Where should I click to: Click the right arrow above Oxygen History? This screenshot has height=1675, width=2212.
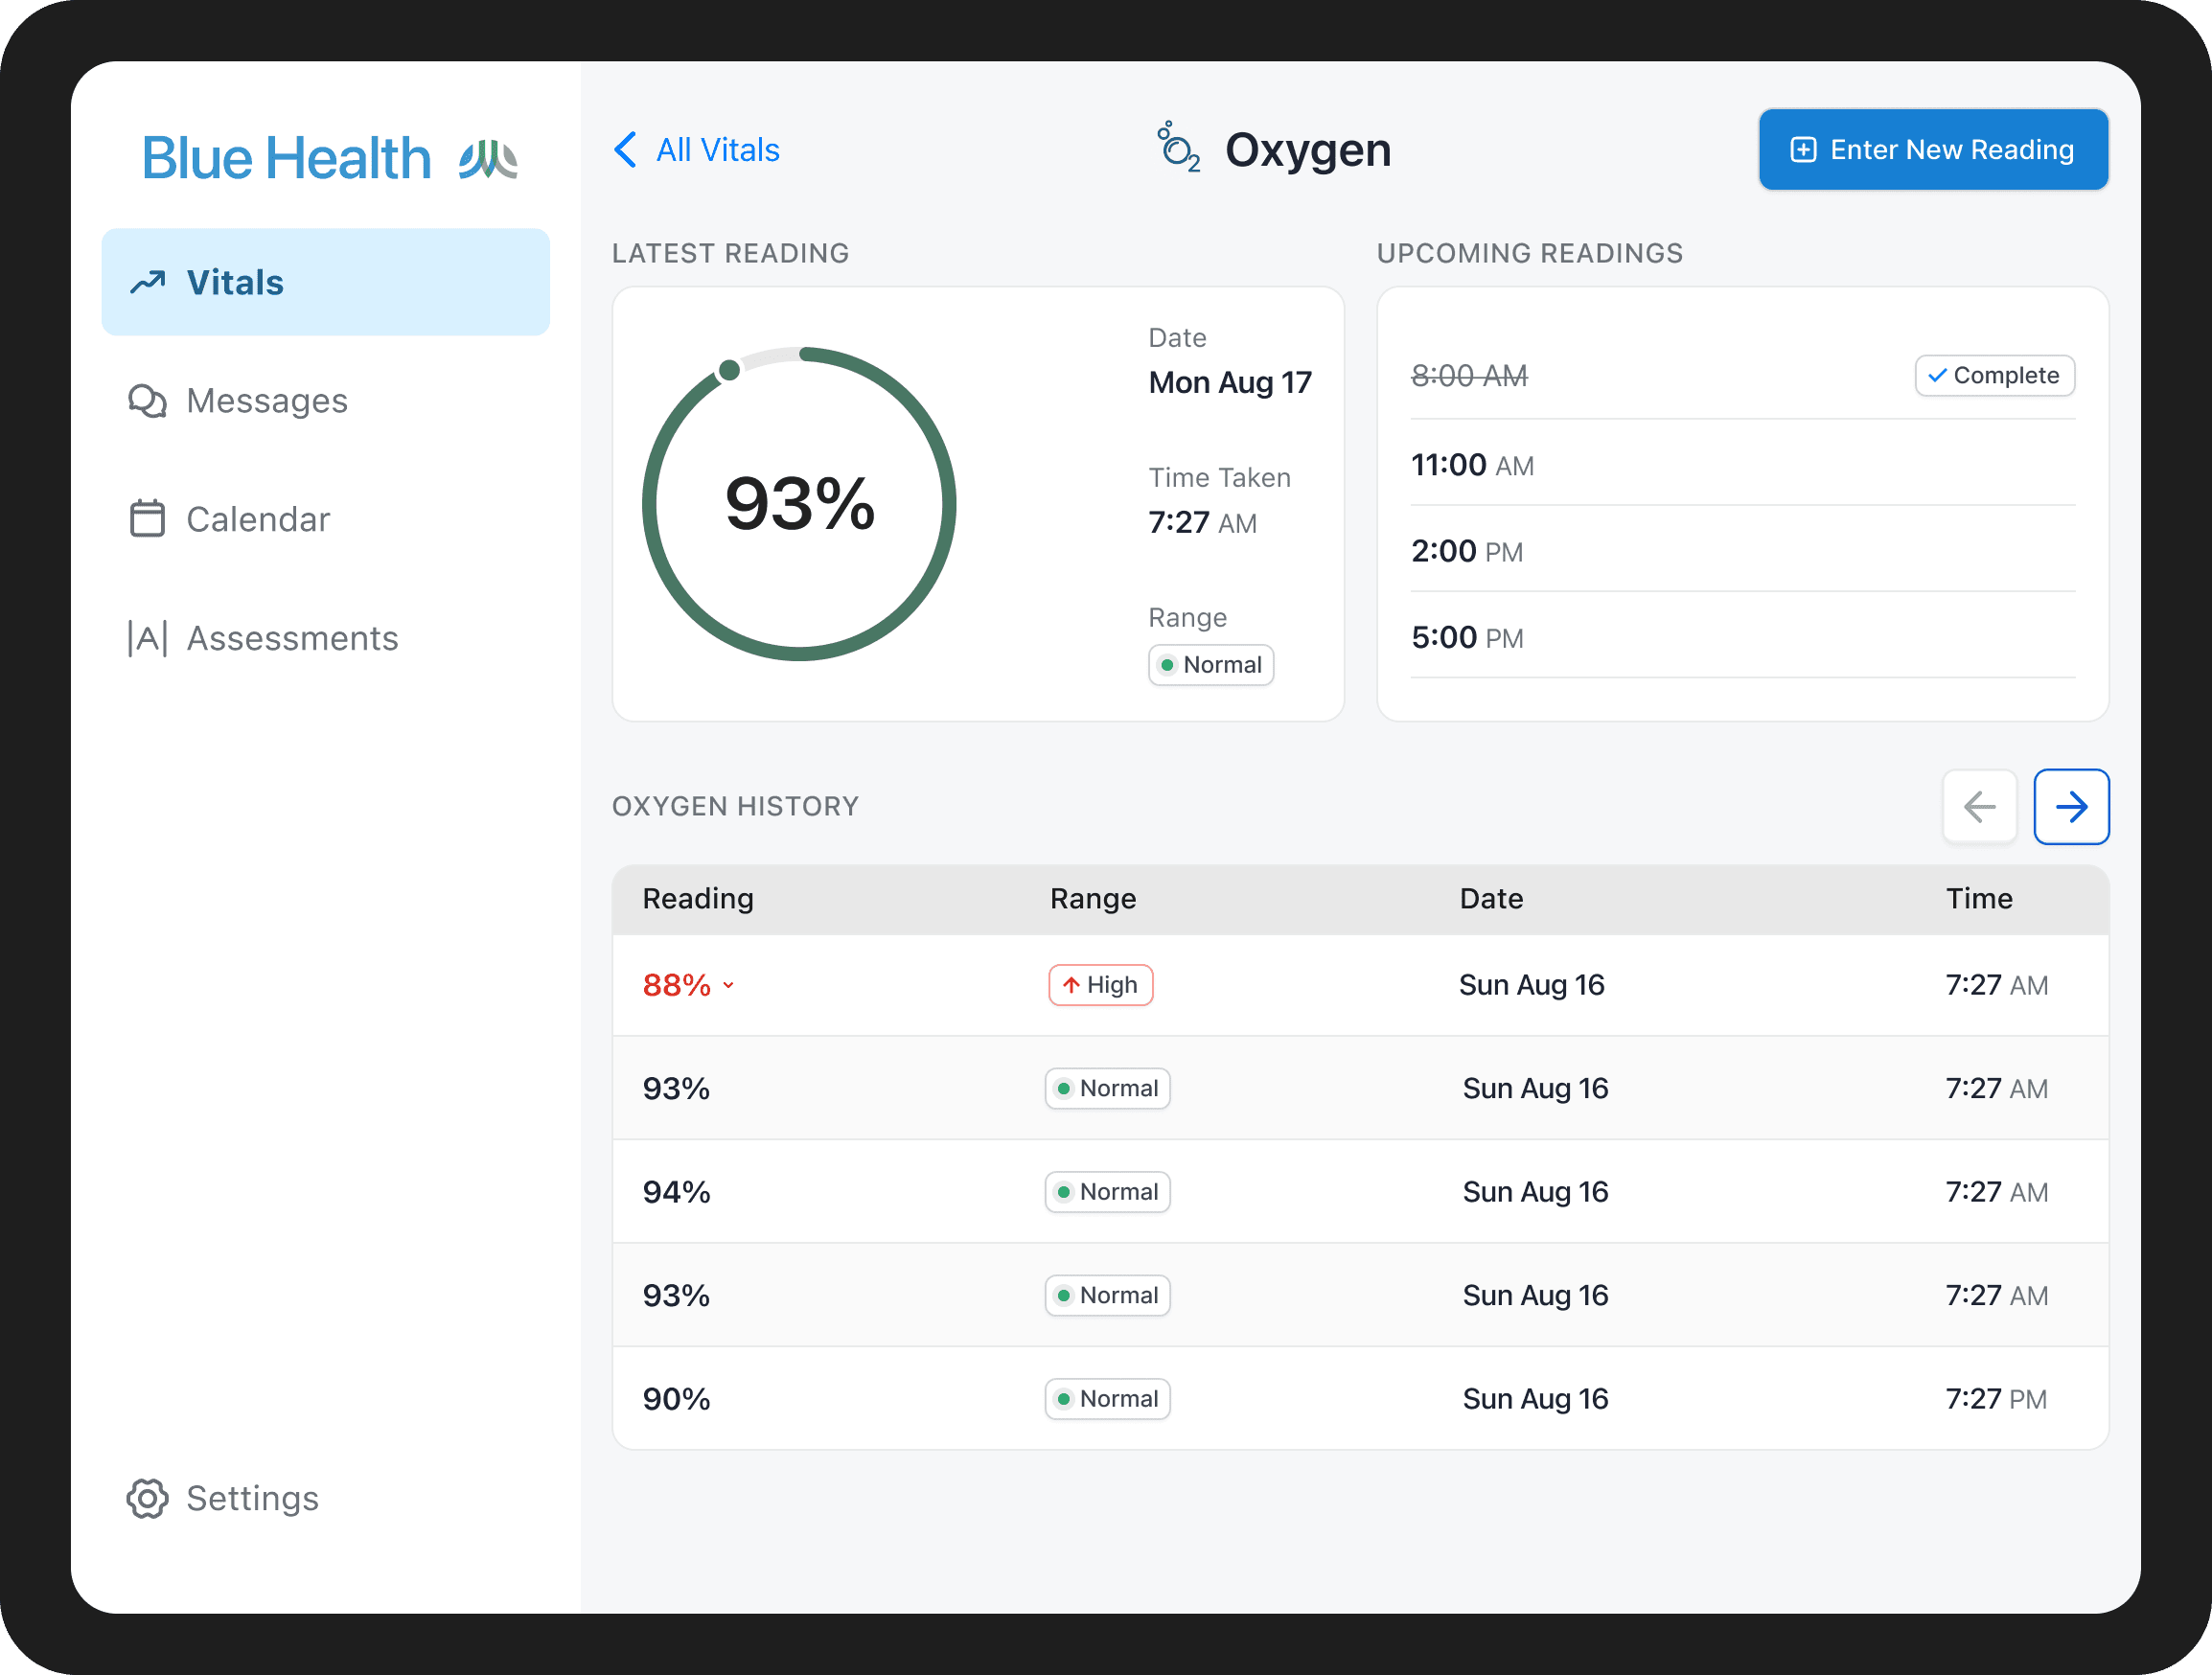[x=2071, y=806]
